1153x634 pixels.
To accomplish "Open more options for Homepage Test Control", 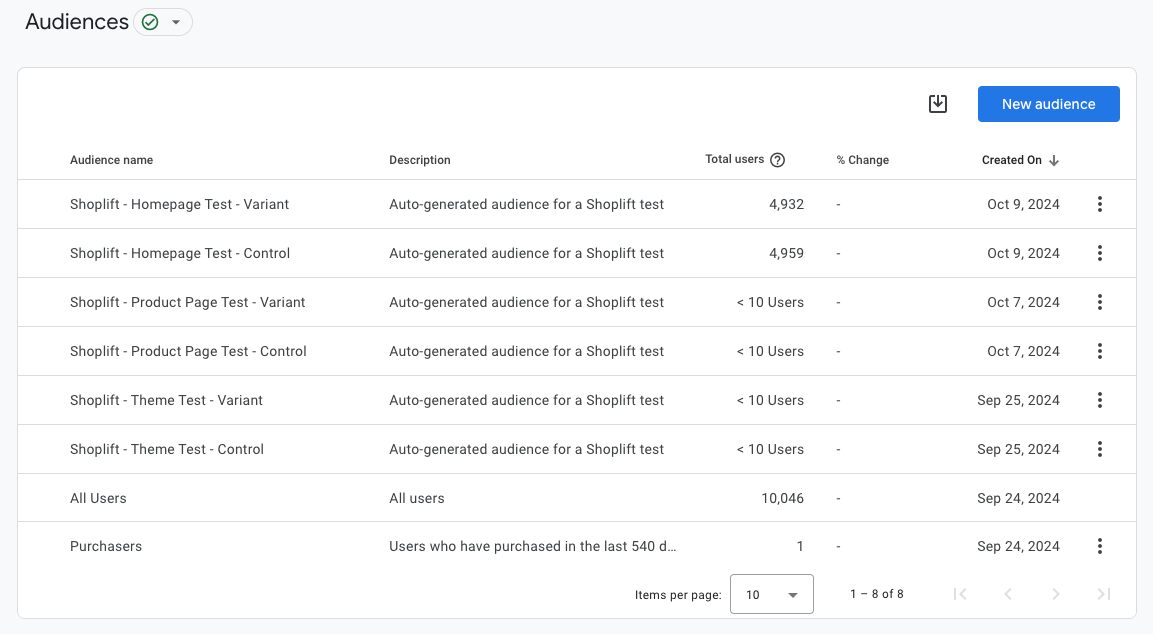I will click(1099, 253).
